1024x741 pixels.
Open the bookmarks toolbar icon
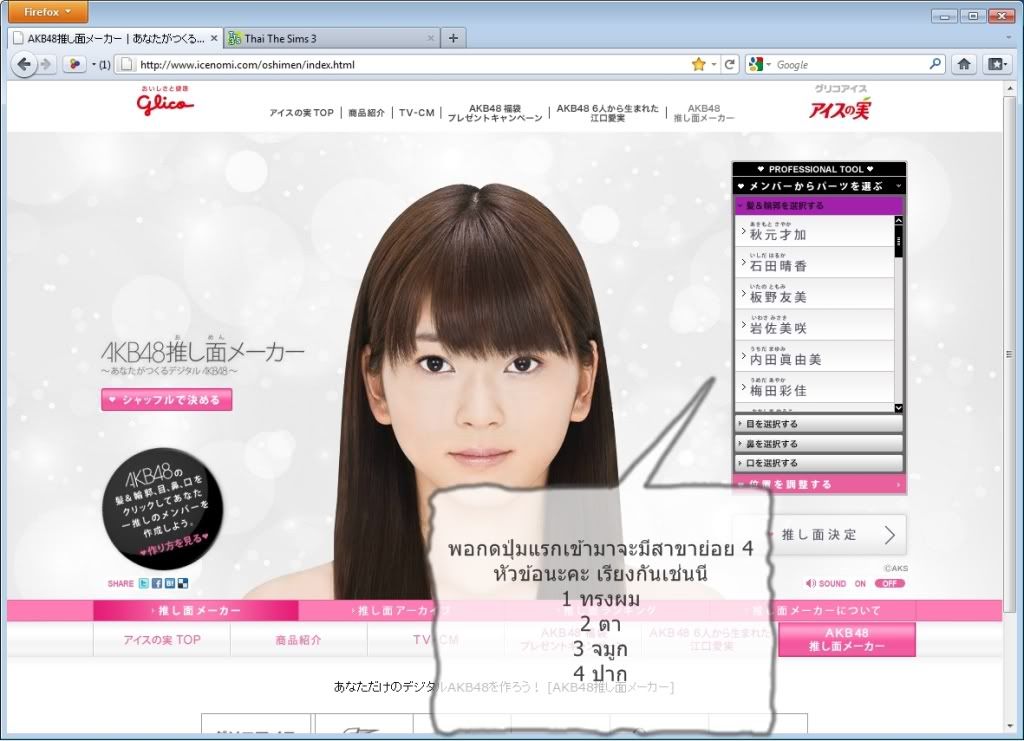pos(997,64)
